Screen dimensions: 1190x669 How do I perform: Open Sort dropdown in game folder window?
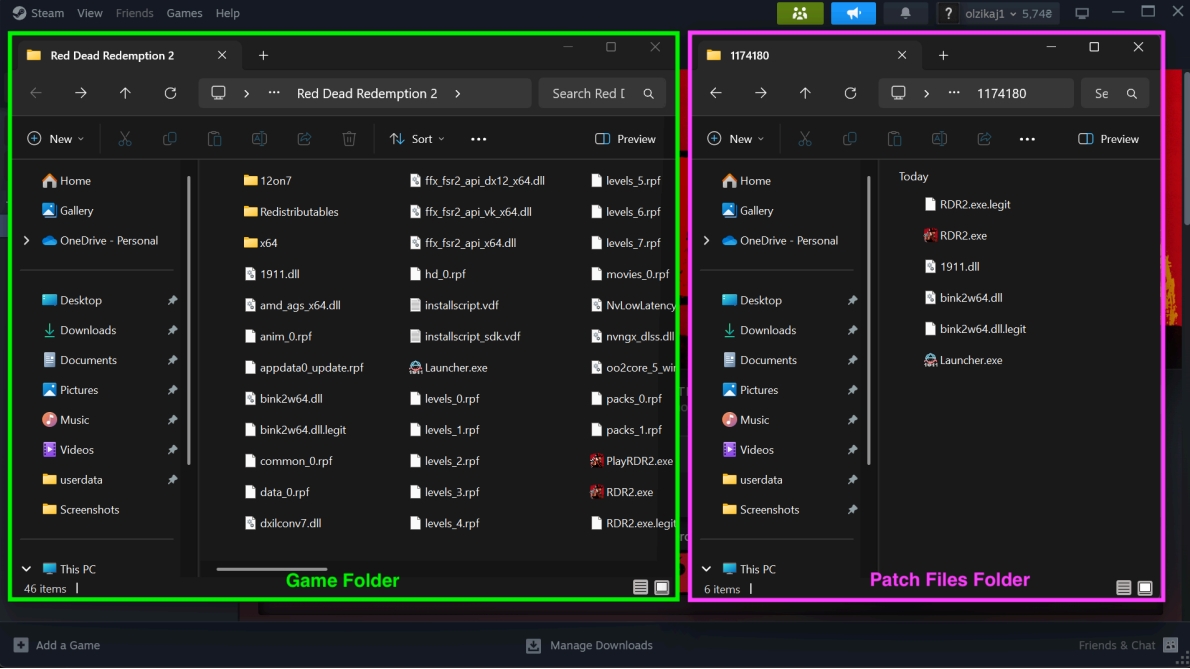(x=417, y=139)
